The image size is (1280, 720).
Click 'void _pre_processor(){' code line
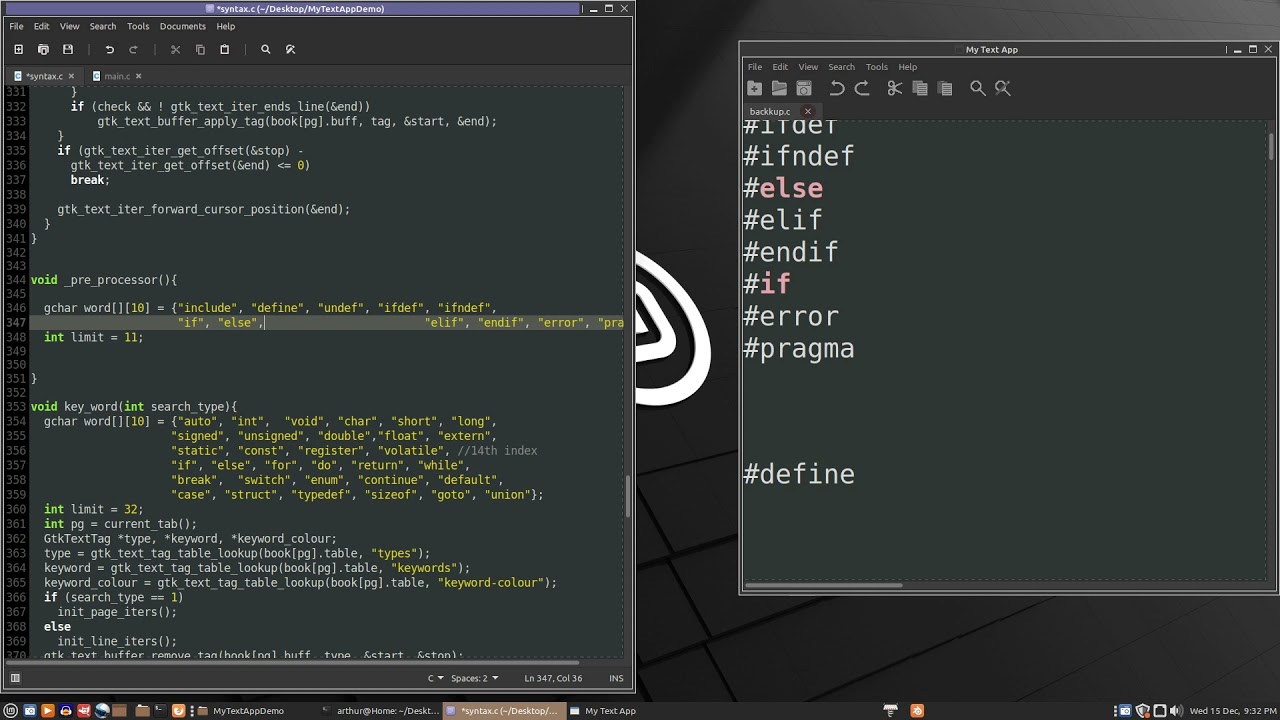coord(104,279)
